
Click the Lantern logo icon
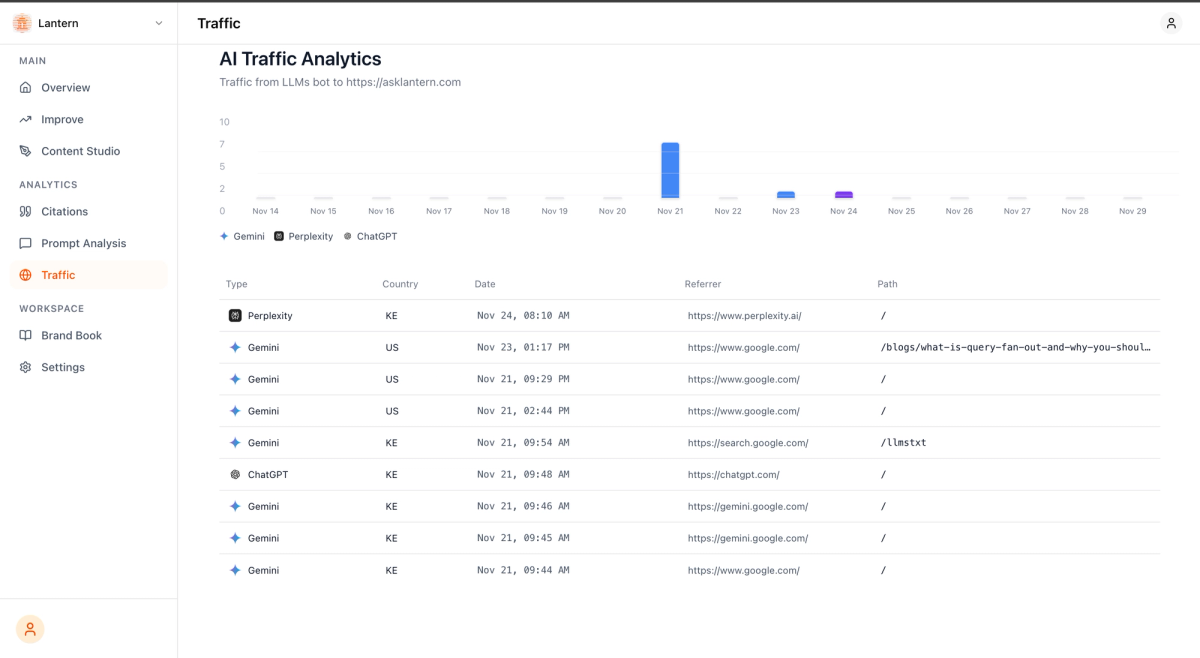click(22, 23)
